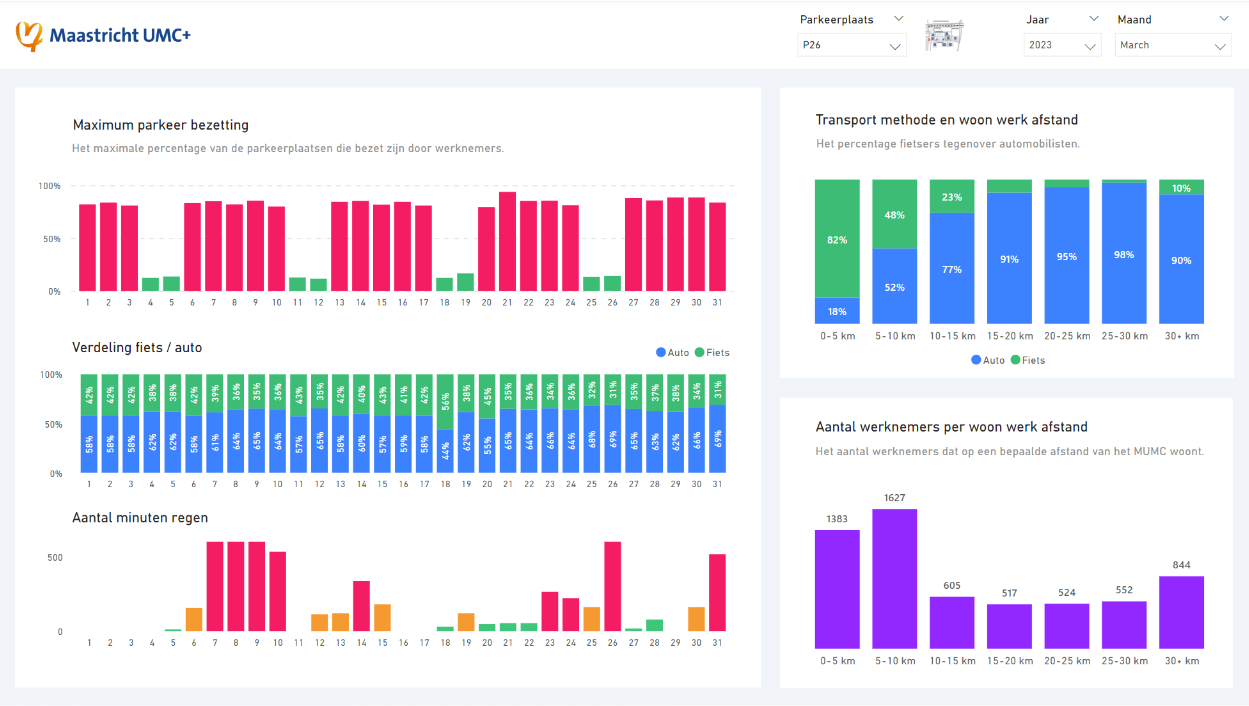The image size is (1249, 706).
Task: Expand the Parkeerplaats filter chevron
Action: pos(896,18)
